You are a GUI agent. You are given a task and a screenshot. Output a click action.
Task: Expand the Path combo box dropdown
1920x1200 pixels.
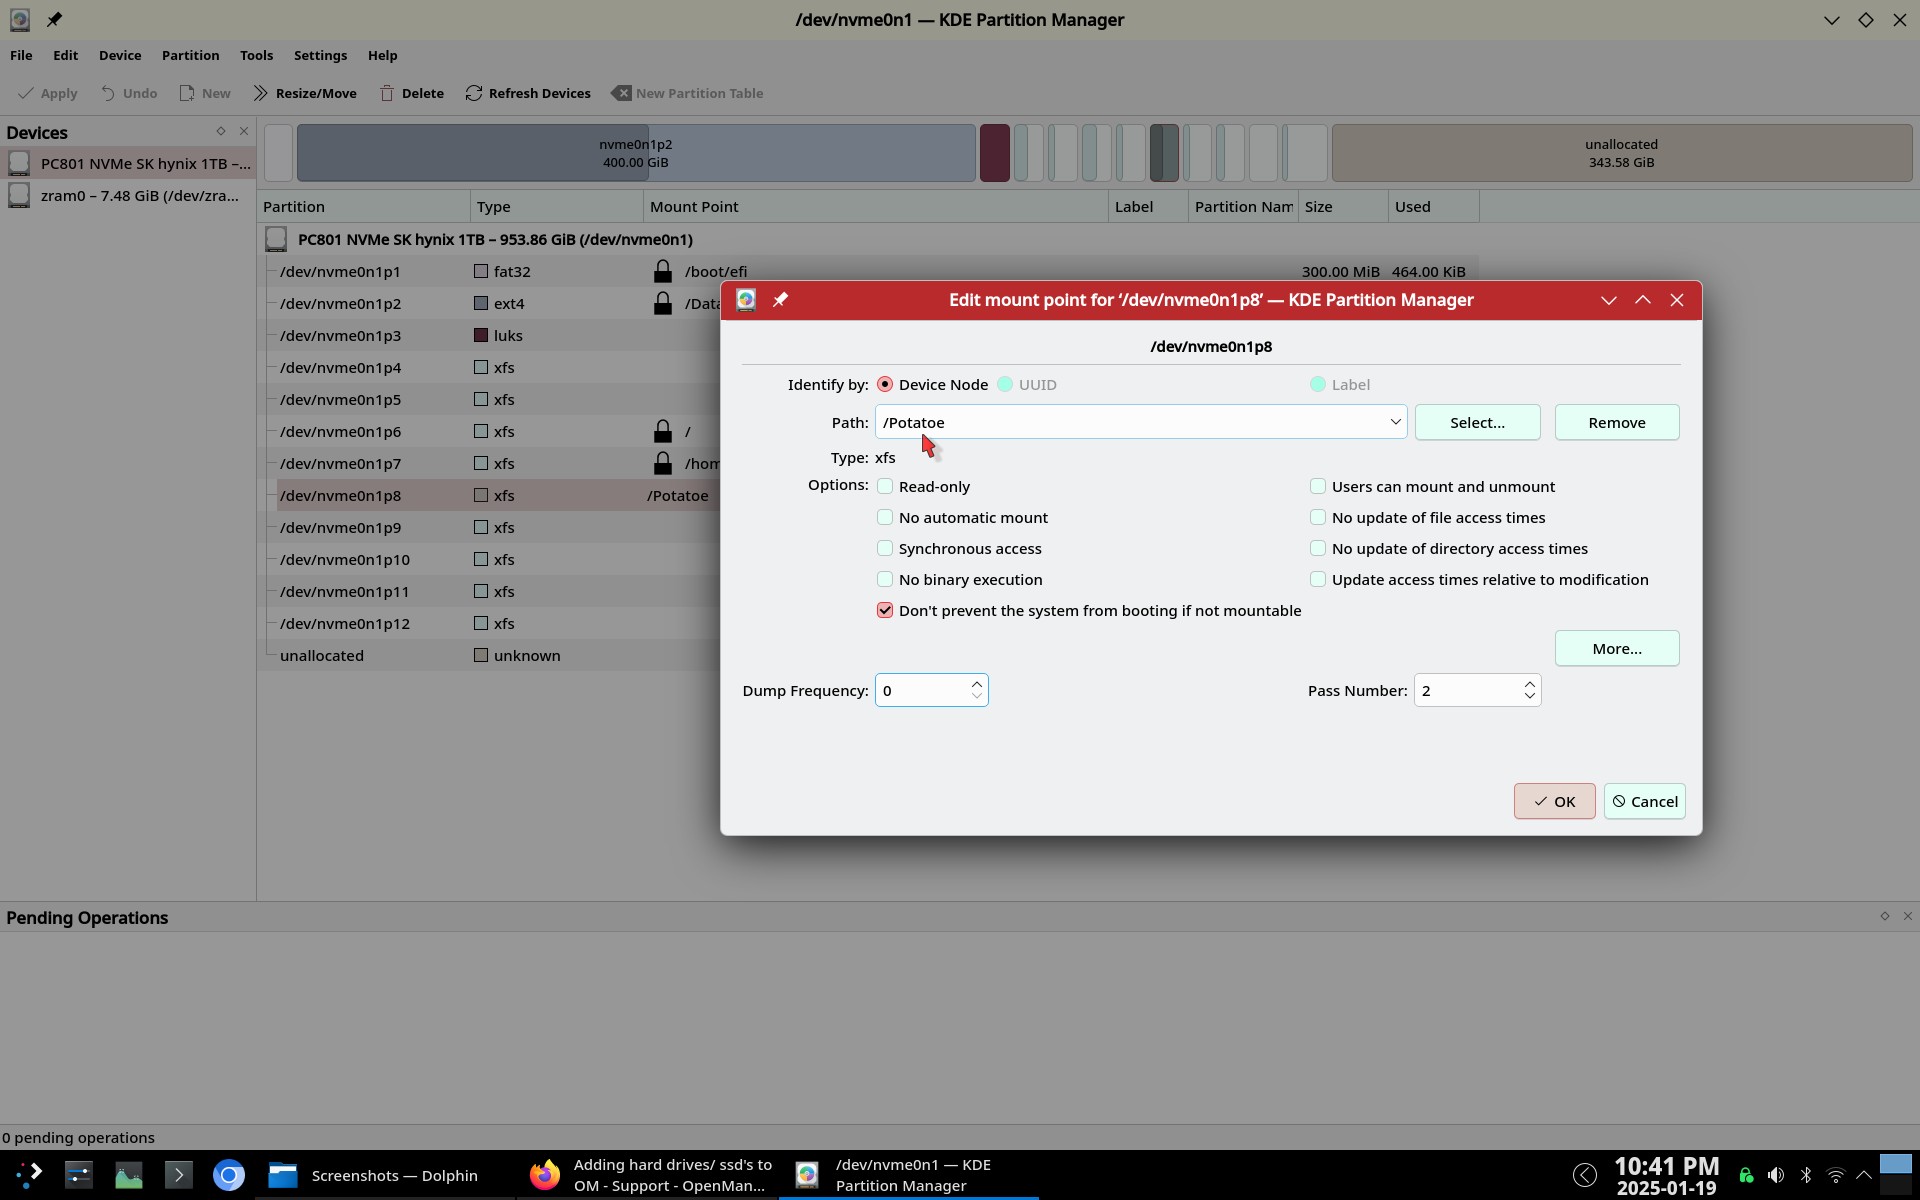(1394, 422)
